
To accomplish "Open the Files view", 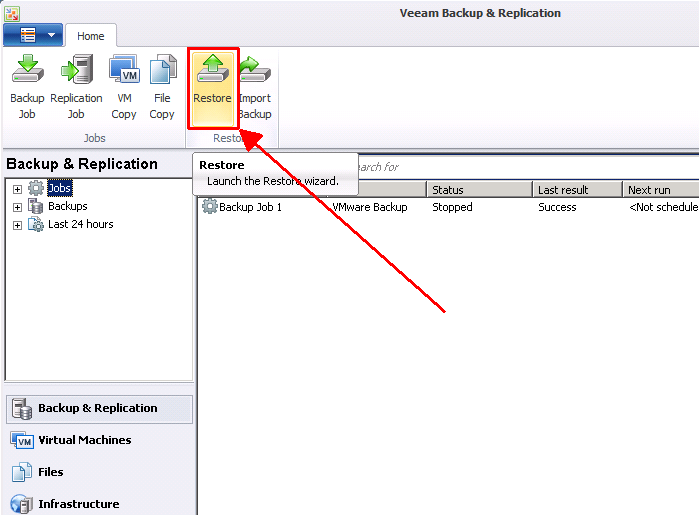I will (x=99, y=472).
